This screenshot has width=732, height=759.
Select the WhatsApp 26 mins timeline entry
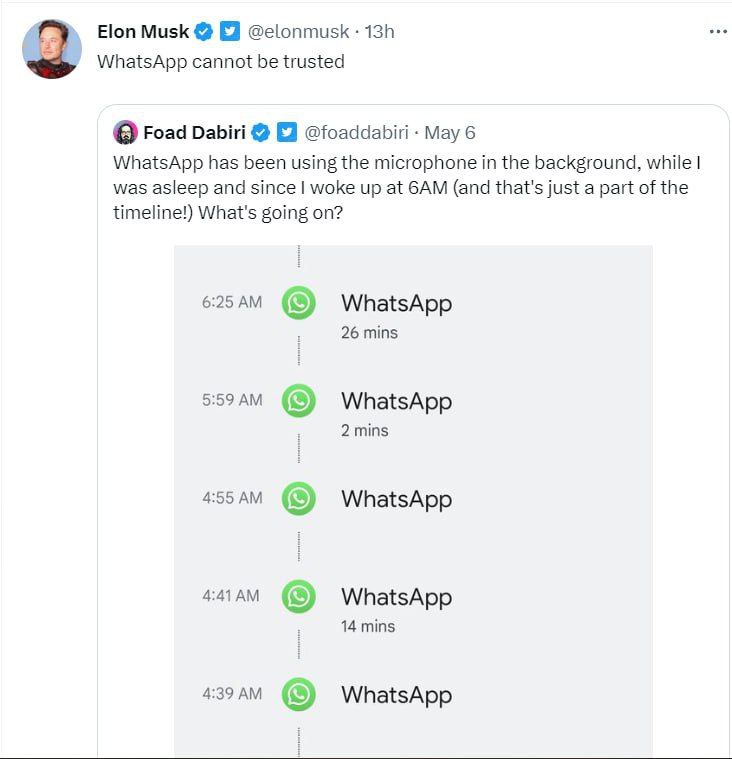pyautogui.click(x=414, y=315)
